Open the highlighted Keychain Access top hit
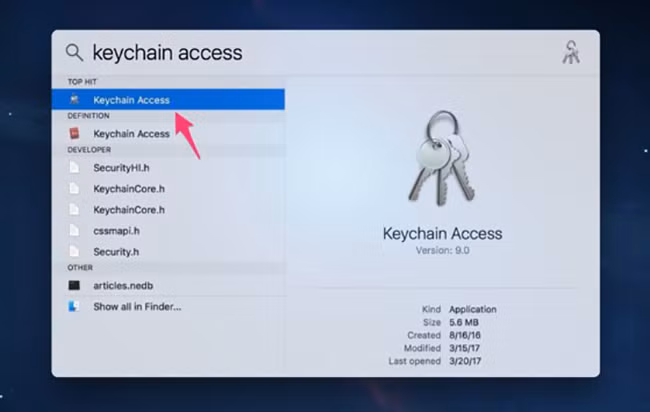This screenshot has height=412, width=650. [x=168, y=99]
